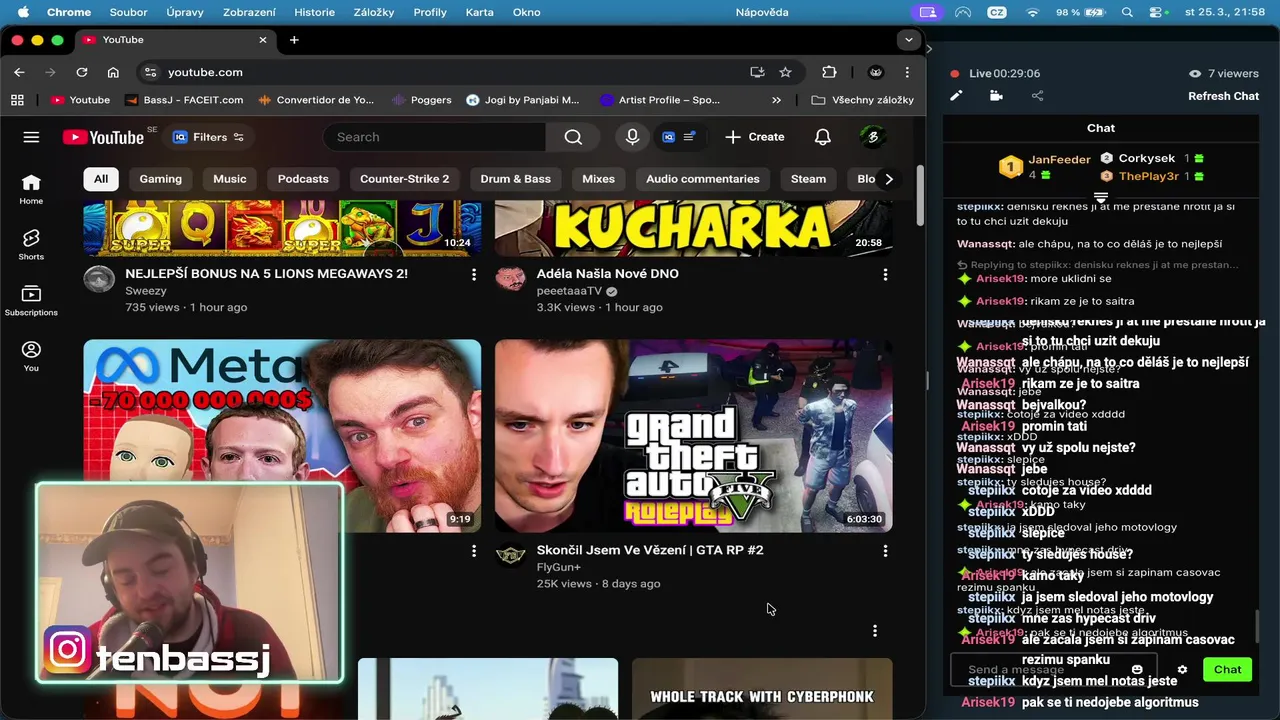Click the green Chat send button

(x=1227, y=670)
